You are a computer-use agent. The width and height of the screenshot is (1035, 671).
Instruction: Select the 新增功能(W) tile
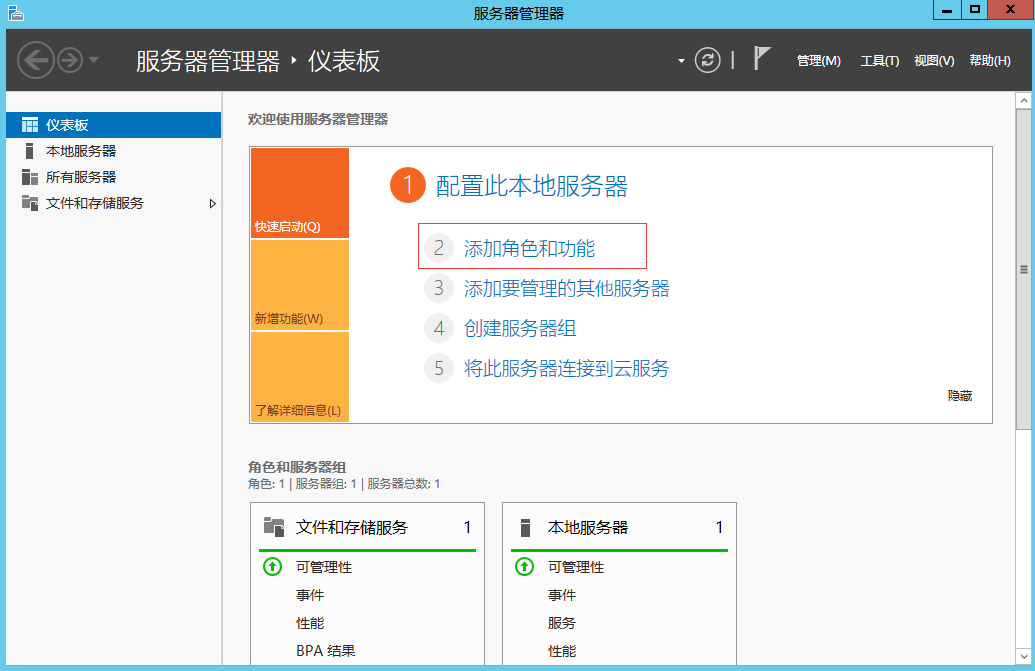[x=299, y=285]
